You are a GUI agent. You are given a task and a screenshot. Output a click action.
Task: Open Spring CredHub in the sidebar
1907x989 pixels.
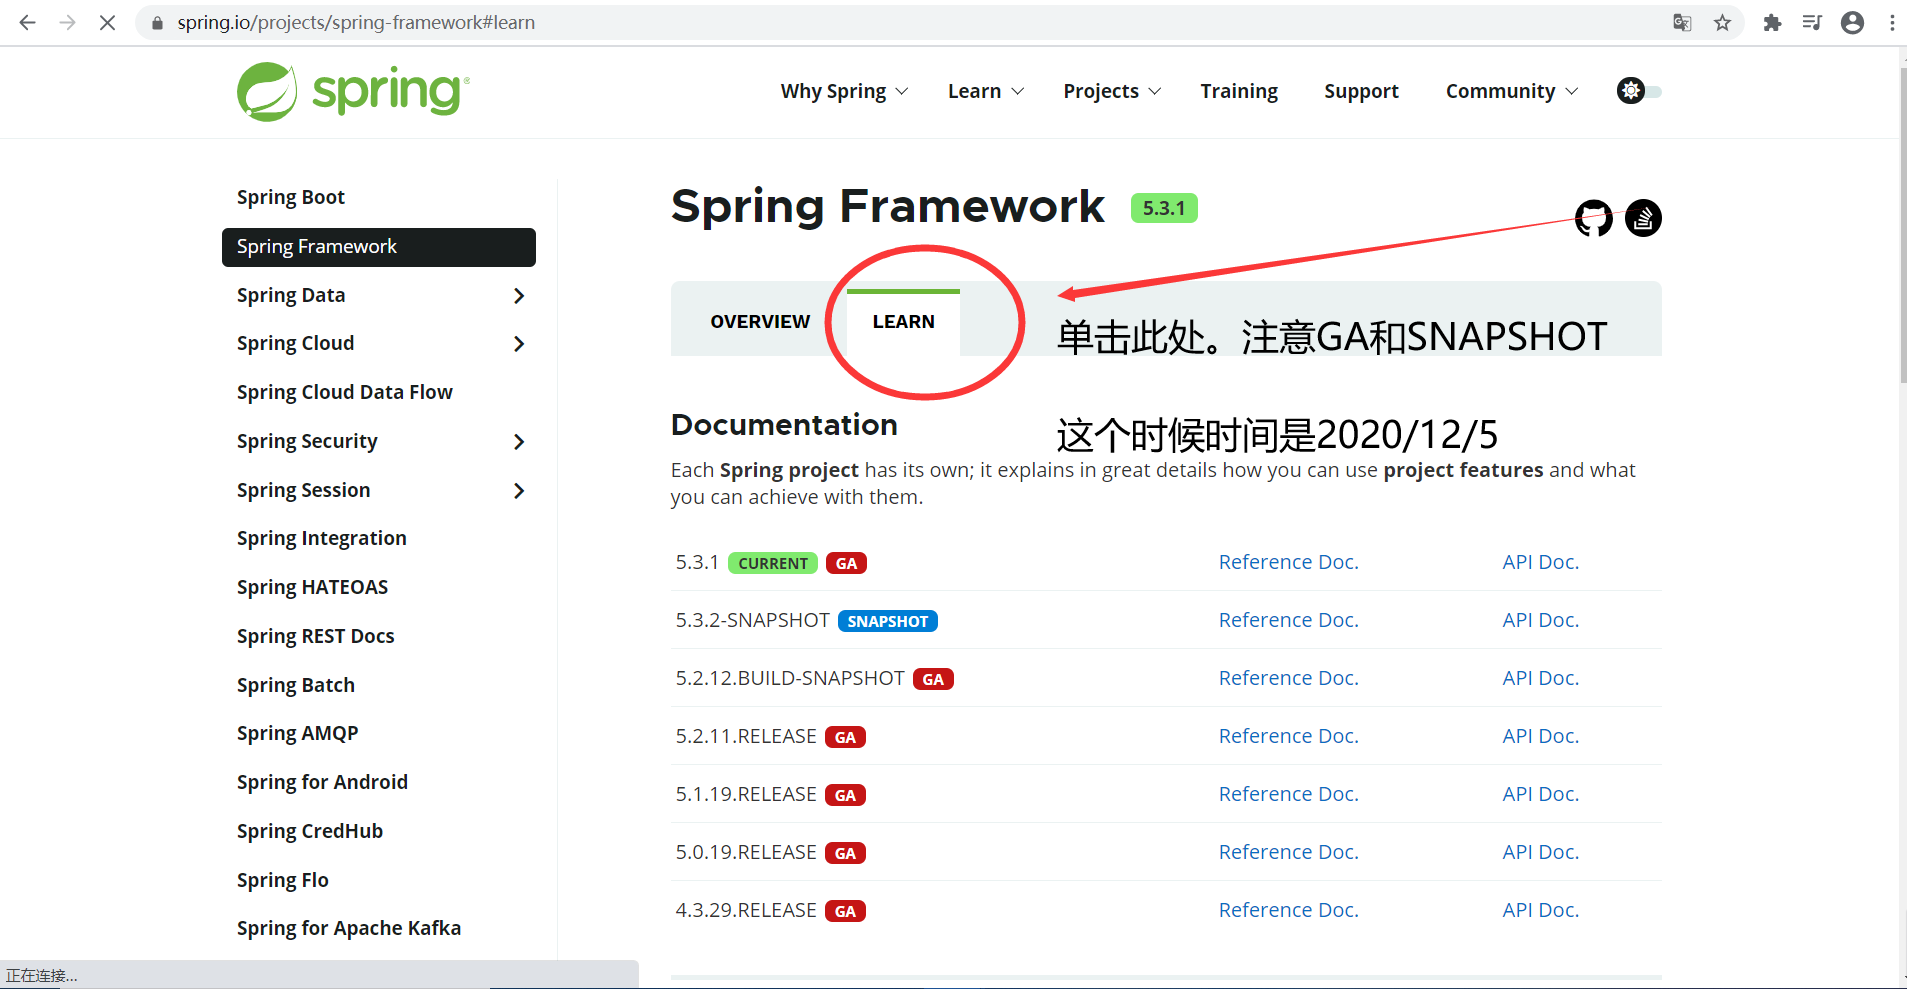pos(309,831)
